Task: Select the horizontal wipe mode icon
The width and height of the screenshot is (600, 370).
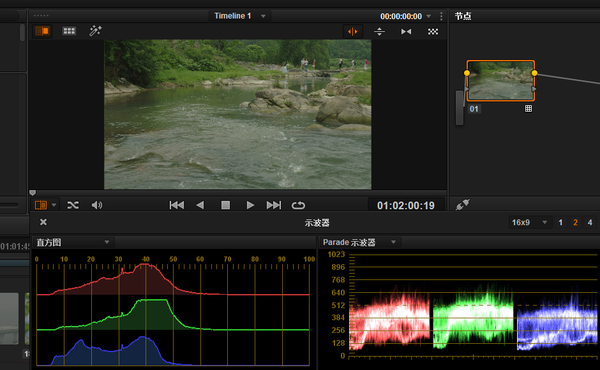Action: click(x=352, y=31)
